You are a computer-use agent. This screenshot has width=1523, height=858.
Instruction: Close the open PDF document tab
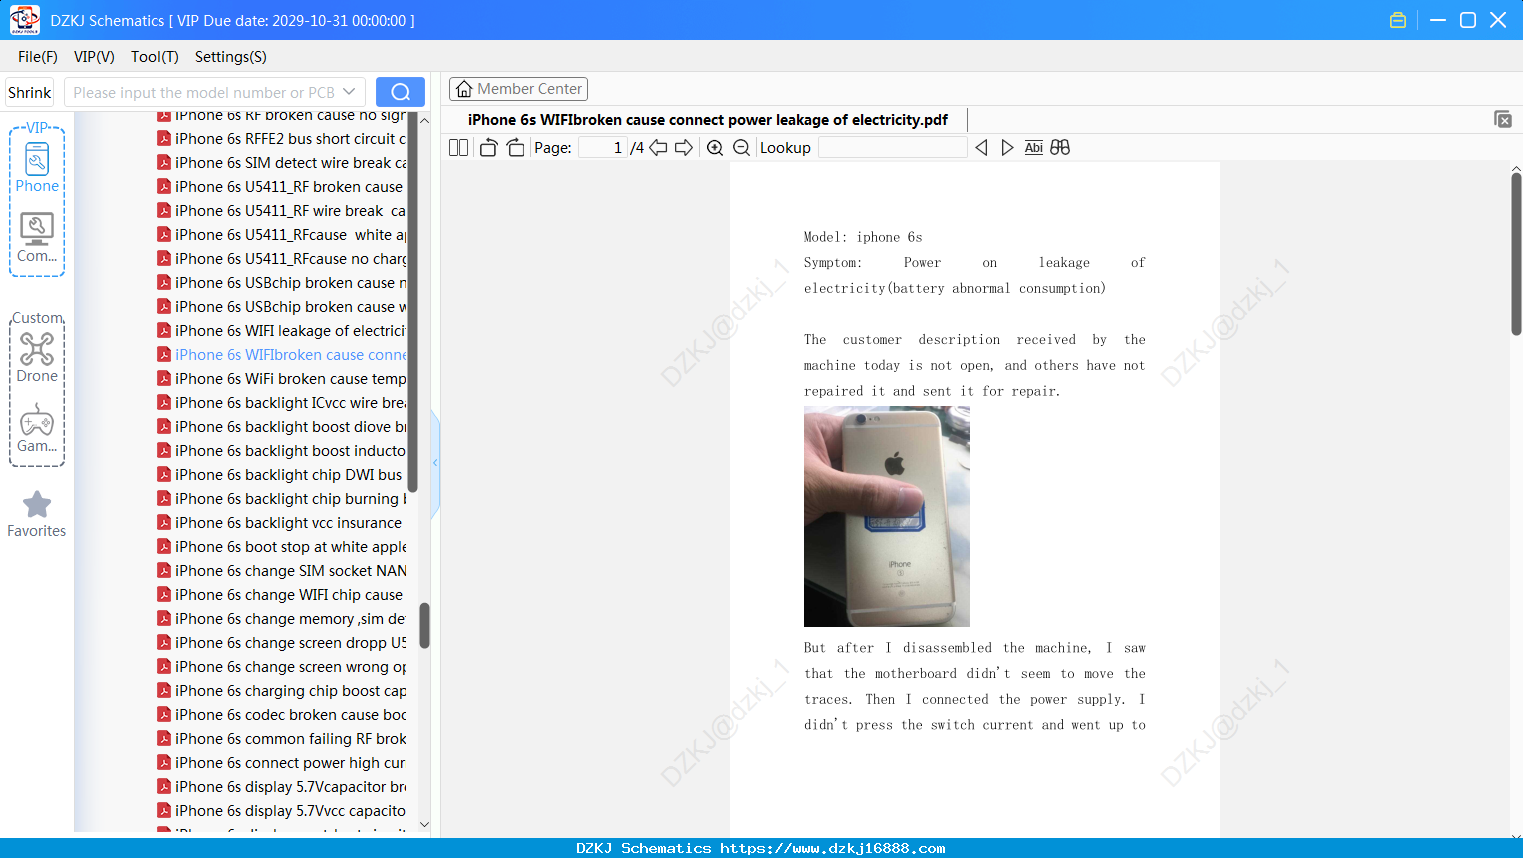click(1503, 119)
